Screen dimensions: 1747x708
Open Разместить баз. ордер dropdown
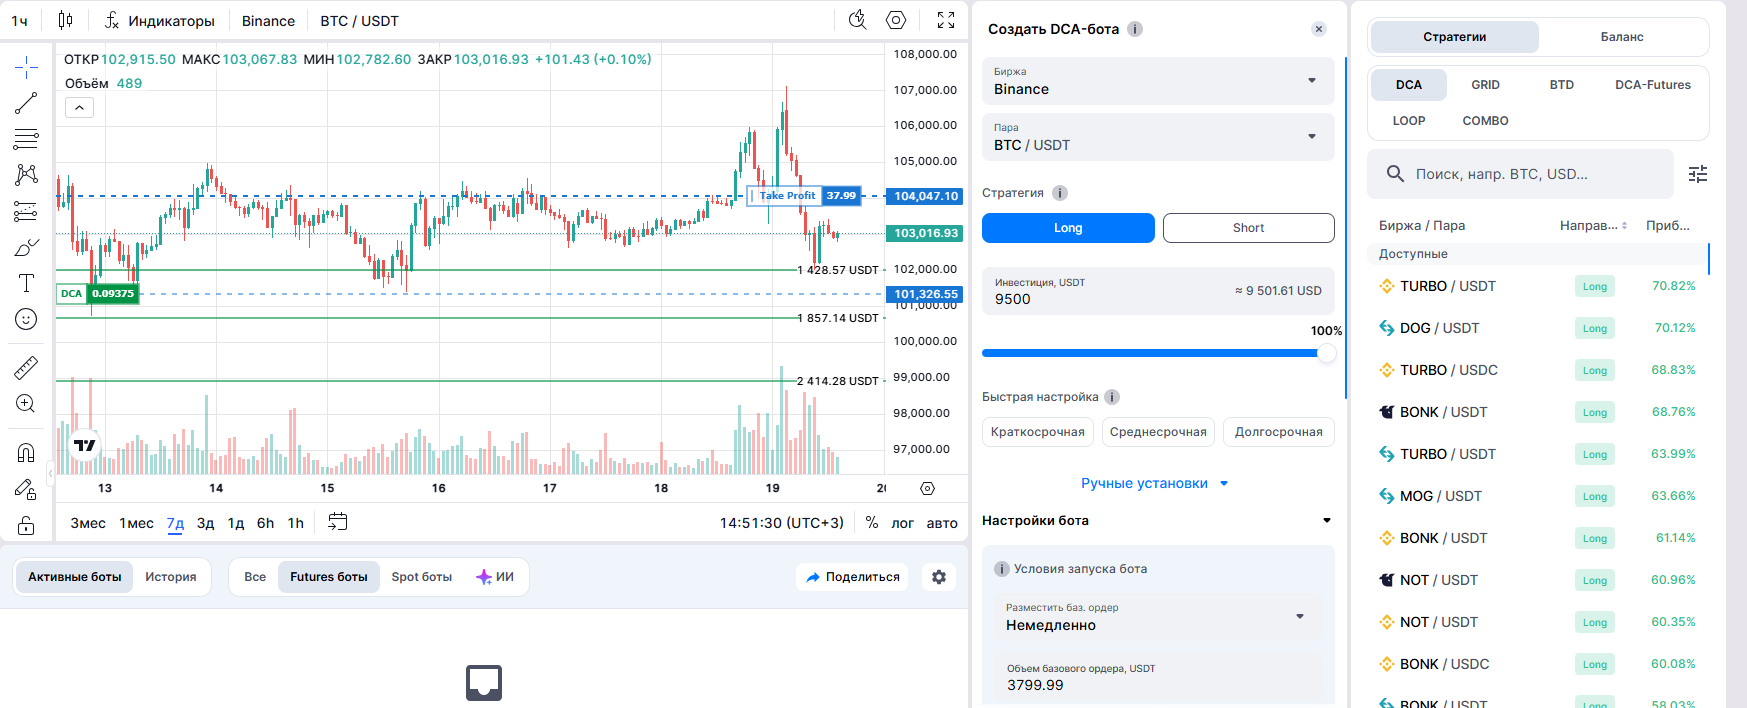[1158, 617]
